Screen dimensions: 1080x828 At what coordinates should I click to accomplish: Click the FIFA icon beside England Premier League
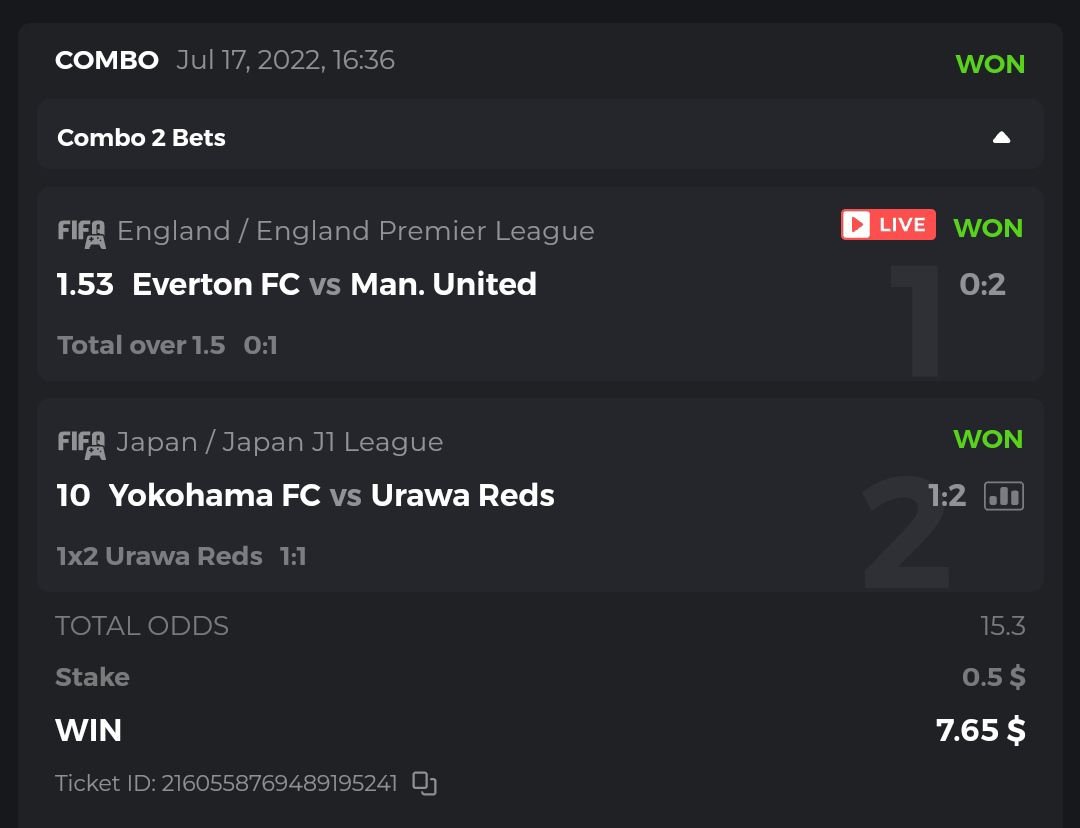tap(81, 232)
